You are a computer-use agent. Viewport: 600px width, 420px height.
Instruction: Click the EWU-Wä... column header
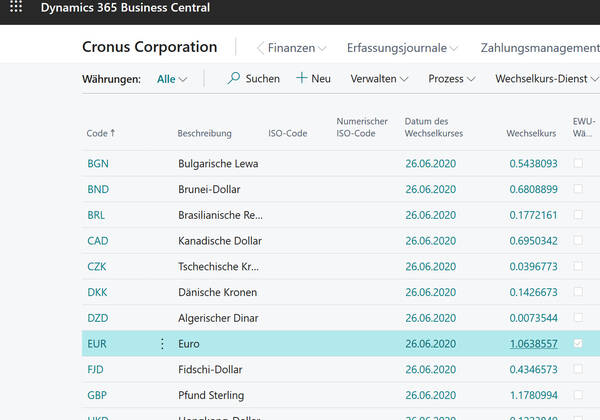coord(584,127)
